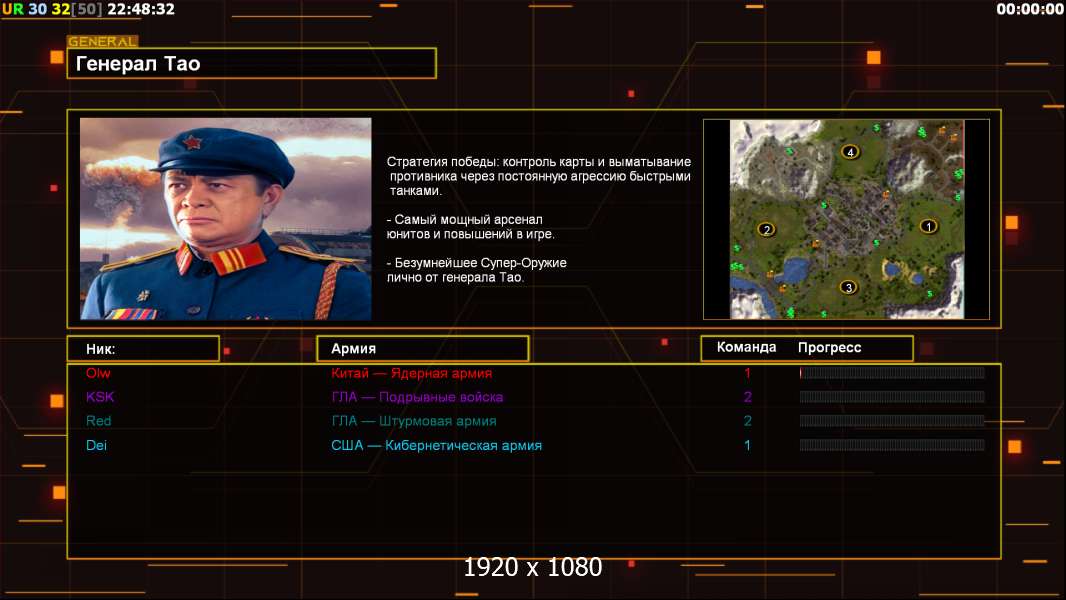Click team number for player KSK

pyautogui.click(x=747, y=397)
